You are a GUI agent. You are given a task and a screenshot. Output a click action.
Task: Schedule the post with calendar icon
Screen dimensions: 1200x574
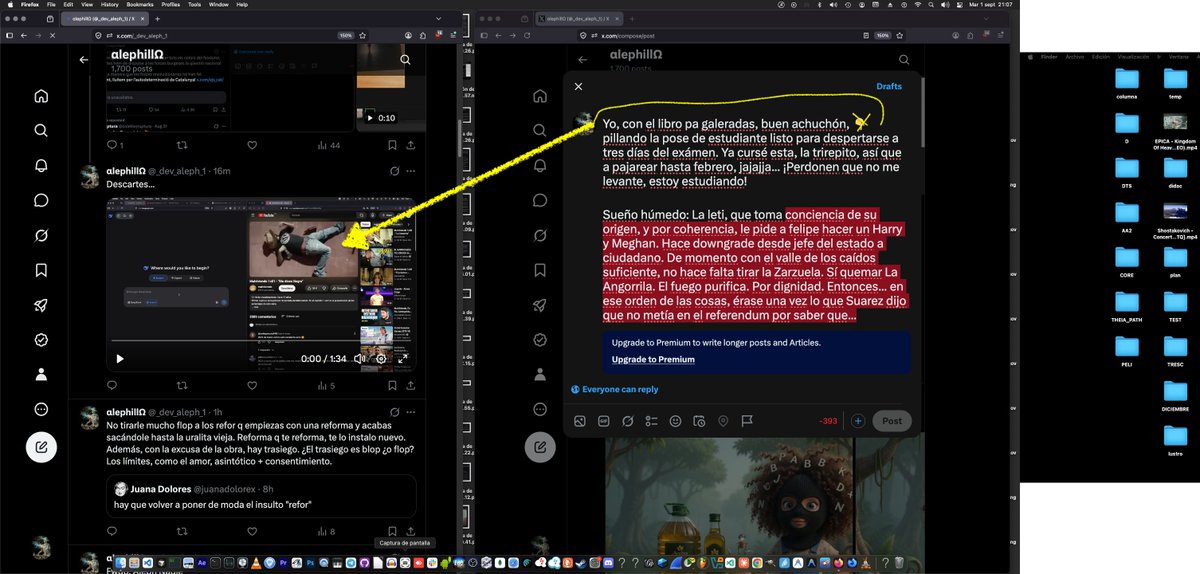click(699, 421)
